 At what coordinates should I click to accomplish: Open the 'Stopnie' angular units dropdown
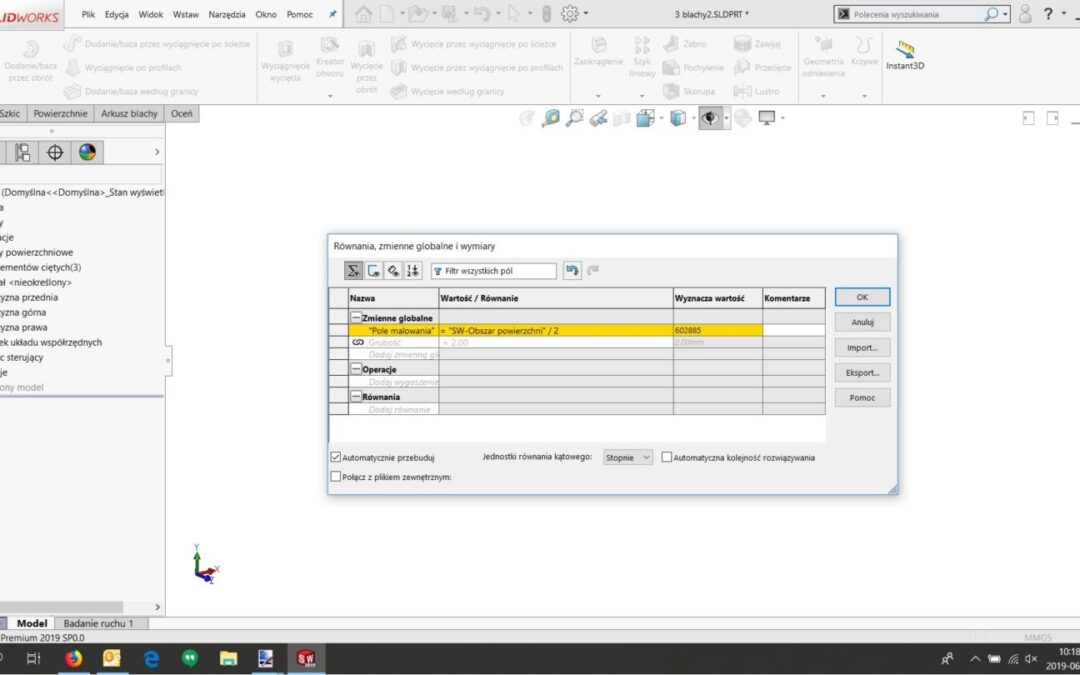tap(628, 457)
